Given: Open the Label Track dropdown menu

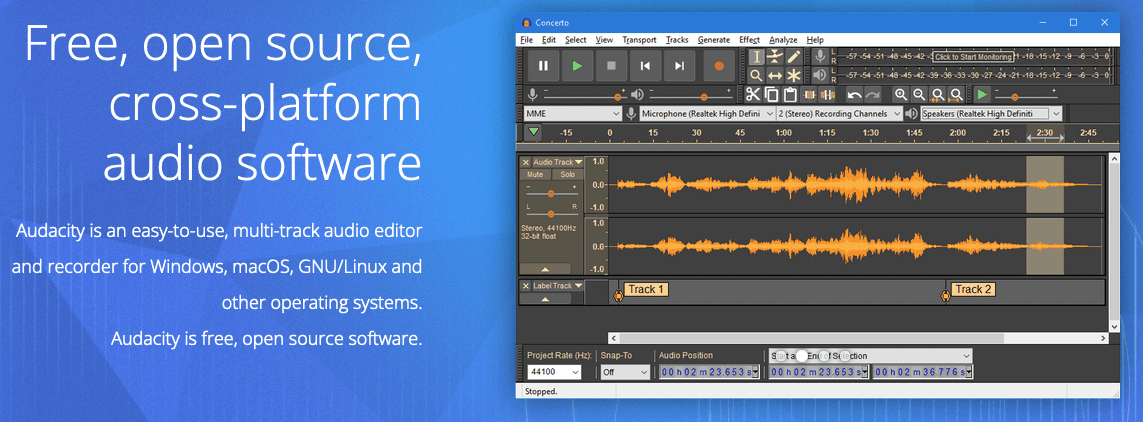Looking at the screenshot, I should (x=558, y=286).
